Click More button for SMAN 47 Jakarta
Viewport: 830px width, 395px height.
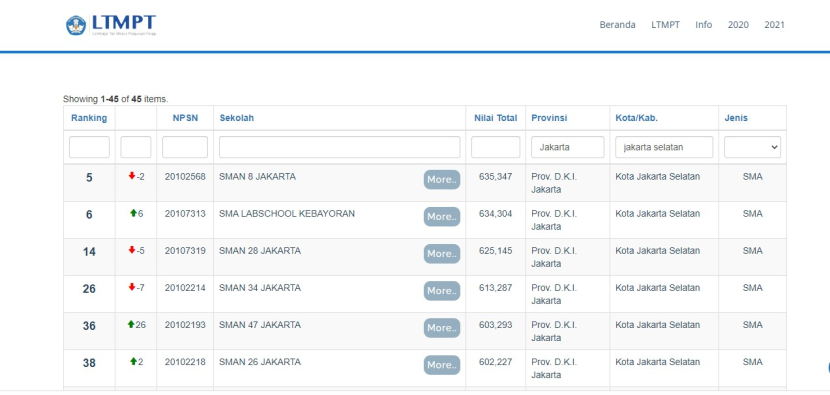[x=442, y=328]
